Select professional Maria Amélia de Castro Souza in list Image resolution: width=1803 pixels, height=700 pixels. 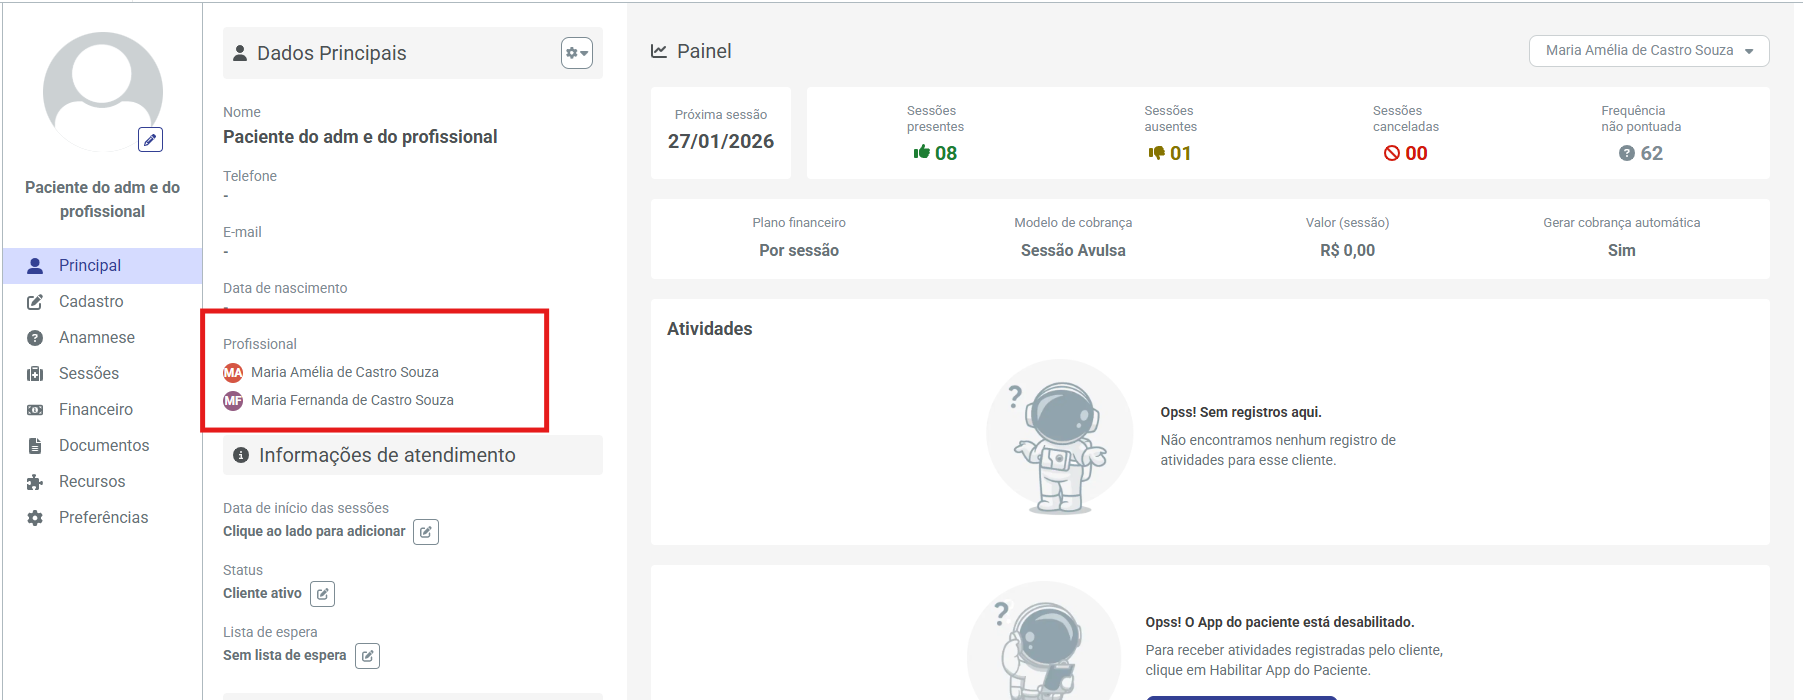tap(345, 372)
